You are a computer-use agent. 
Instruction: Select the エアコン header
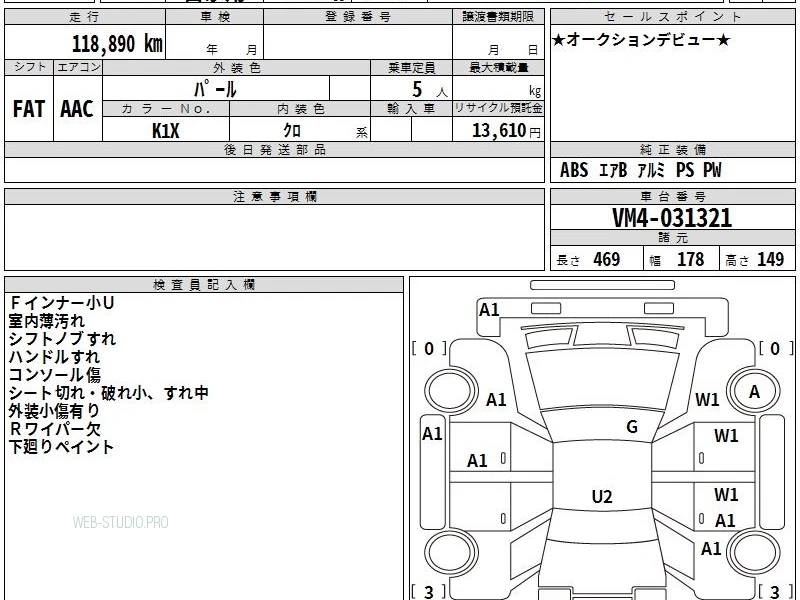pyautogui.click(x=78, y=67)
